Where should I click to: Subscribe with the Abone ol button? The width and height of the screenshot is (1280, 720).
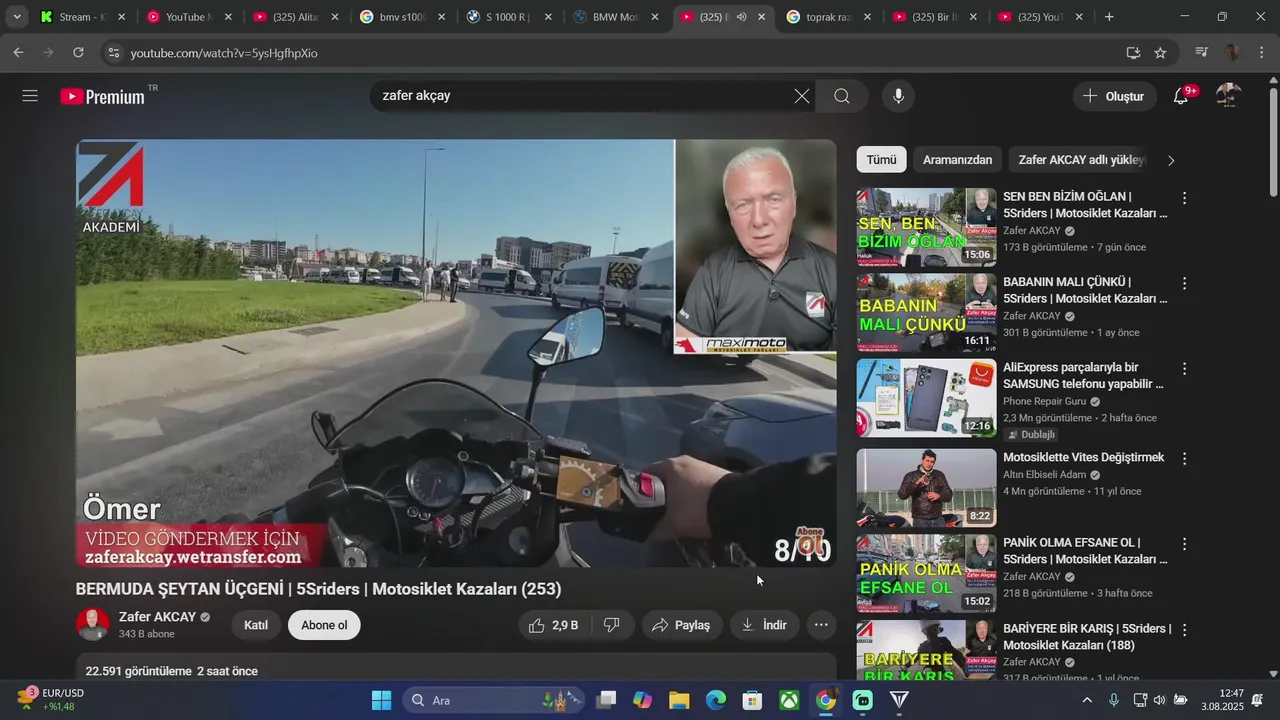point(324,625)
